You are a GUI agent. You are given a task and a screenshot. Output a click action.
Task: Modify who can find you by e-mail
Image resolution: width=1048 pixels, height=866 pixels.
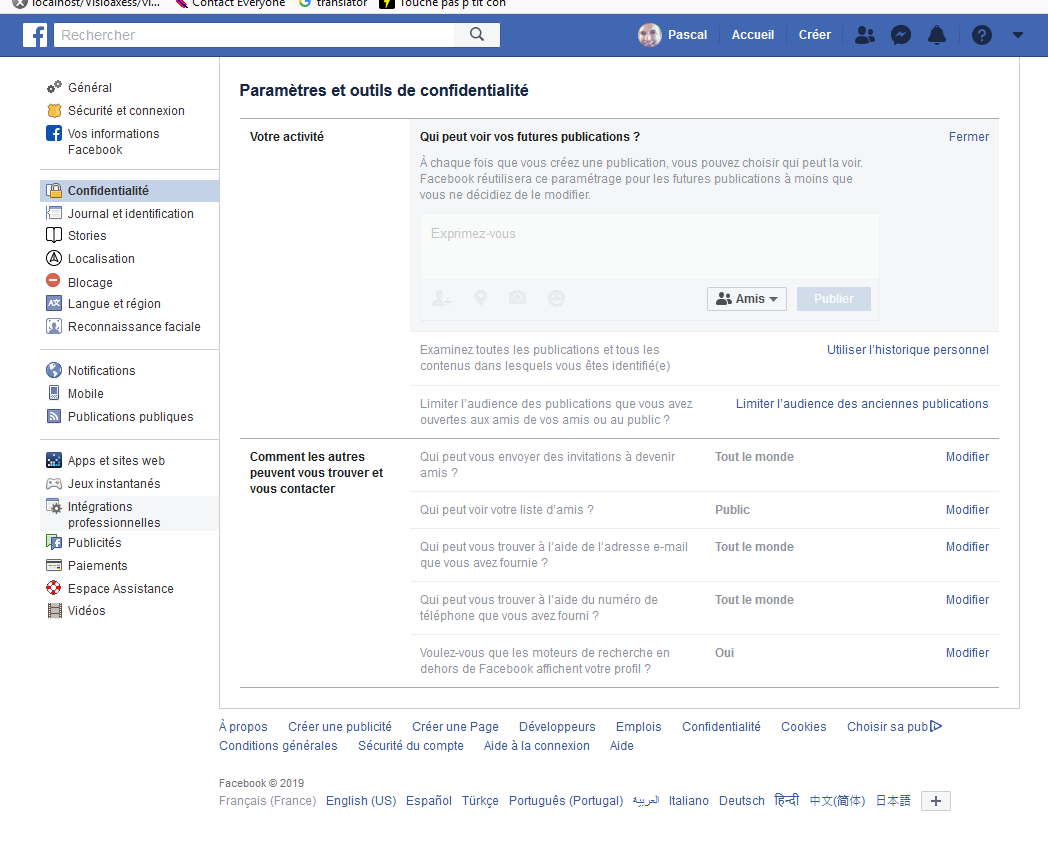tap(967, 547)
